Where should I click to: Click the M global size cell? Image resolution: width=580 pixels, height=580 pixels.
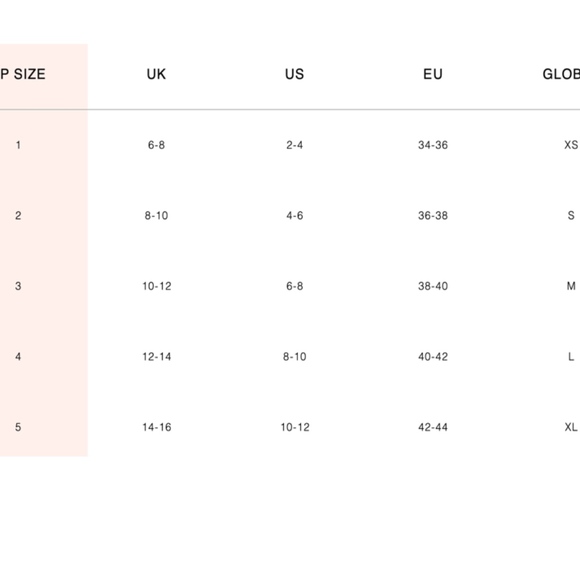coord(571,286)
